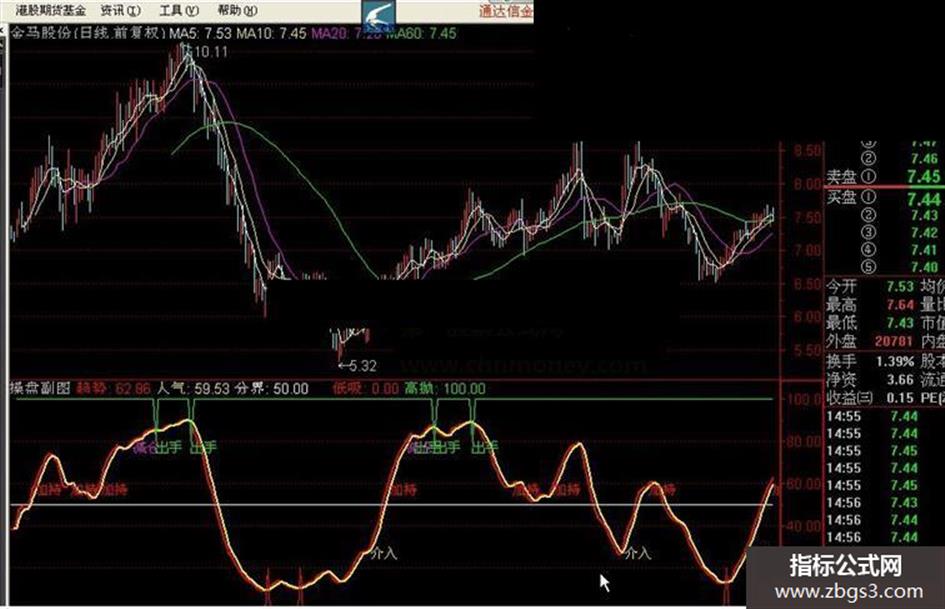Click the first white 介入 signal label
Image resolution: width=945 pixels, height=609 pixels.
[x=384, y=552]
